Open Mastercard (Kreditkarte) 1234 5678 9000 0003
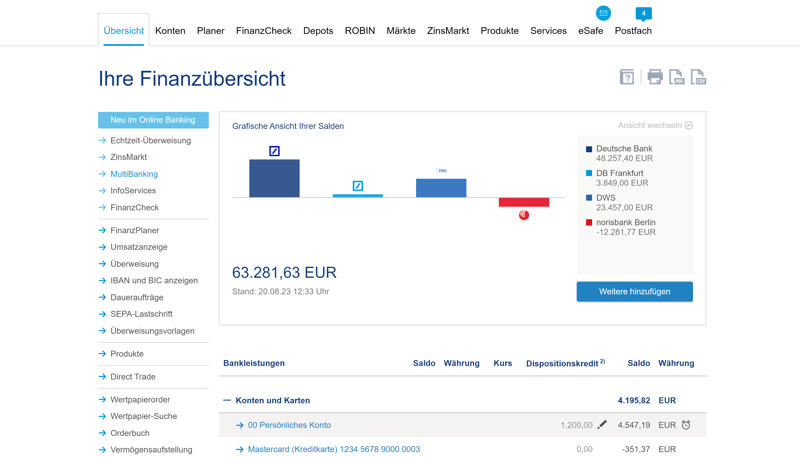 pyautogui.click(x=334, y=449)
